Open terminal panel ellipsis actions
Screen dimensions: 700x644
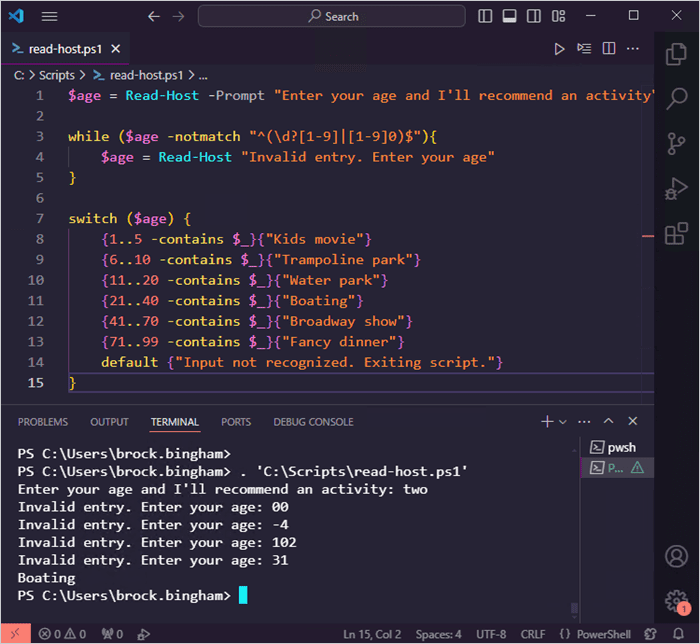click(584, 422)
